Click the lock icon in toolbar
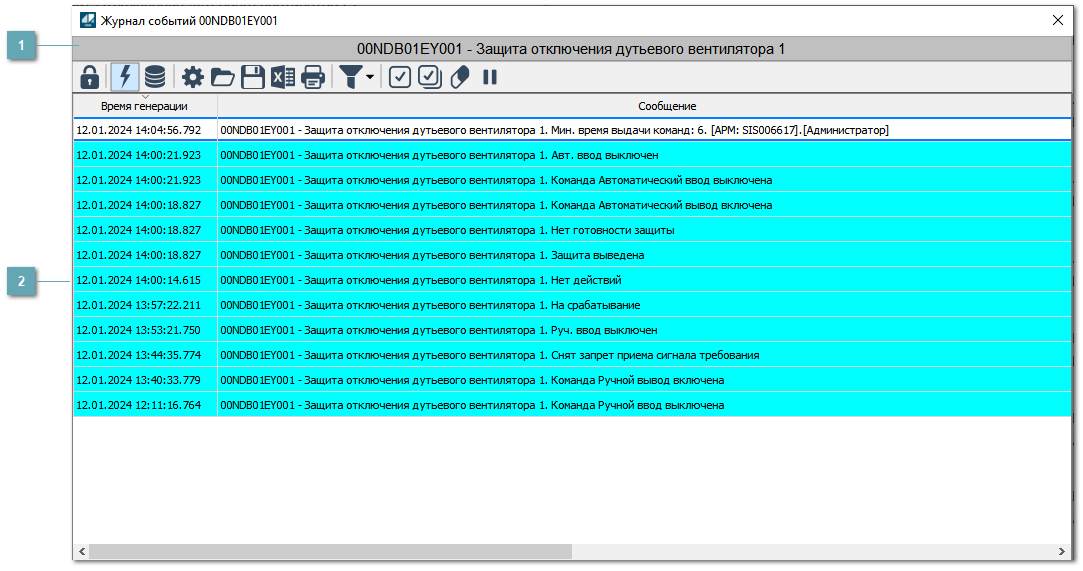Screen dimensions: 1083x571 click(x=90, y=77)
